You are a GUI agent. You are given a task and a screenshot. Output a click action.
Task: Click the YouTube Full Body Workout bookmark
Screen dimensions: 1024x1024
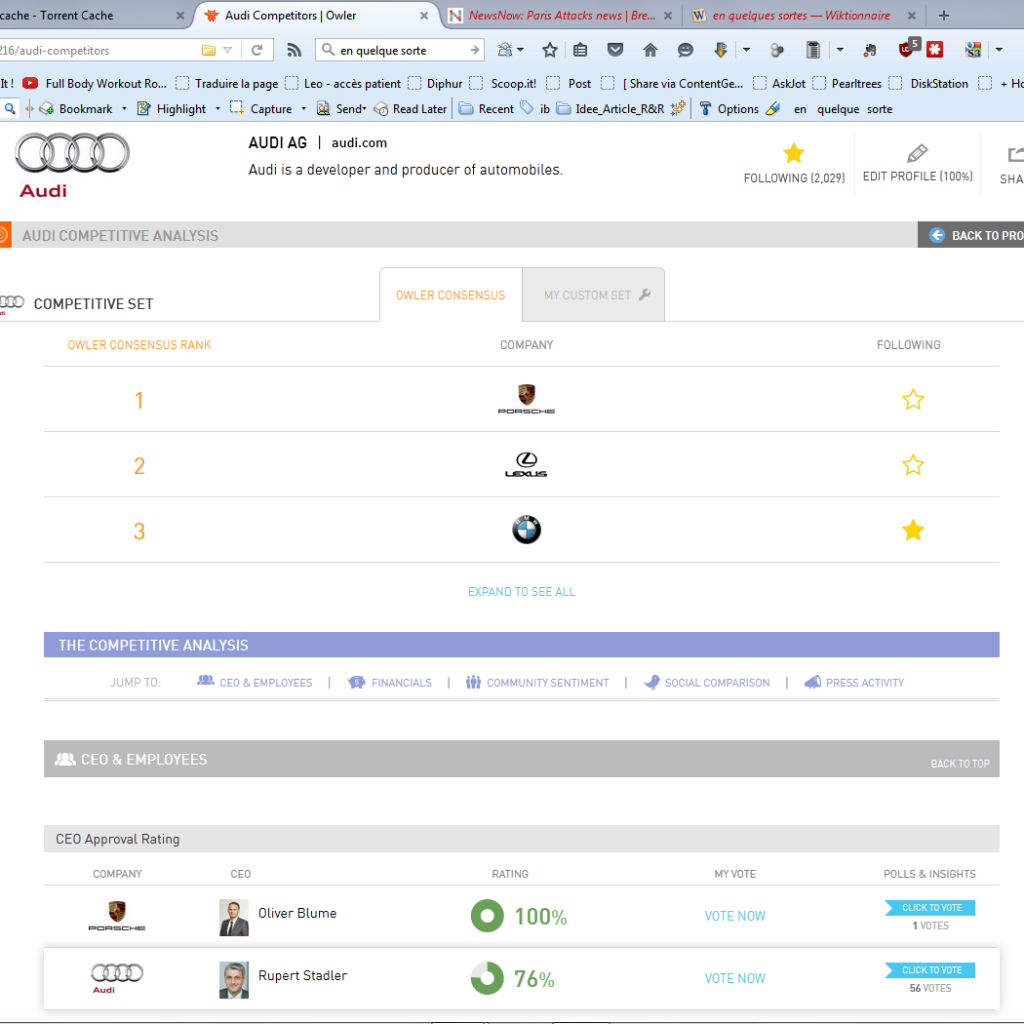(x=95, y=84)
